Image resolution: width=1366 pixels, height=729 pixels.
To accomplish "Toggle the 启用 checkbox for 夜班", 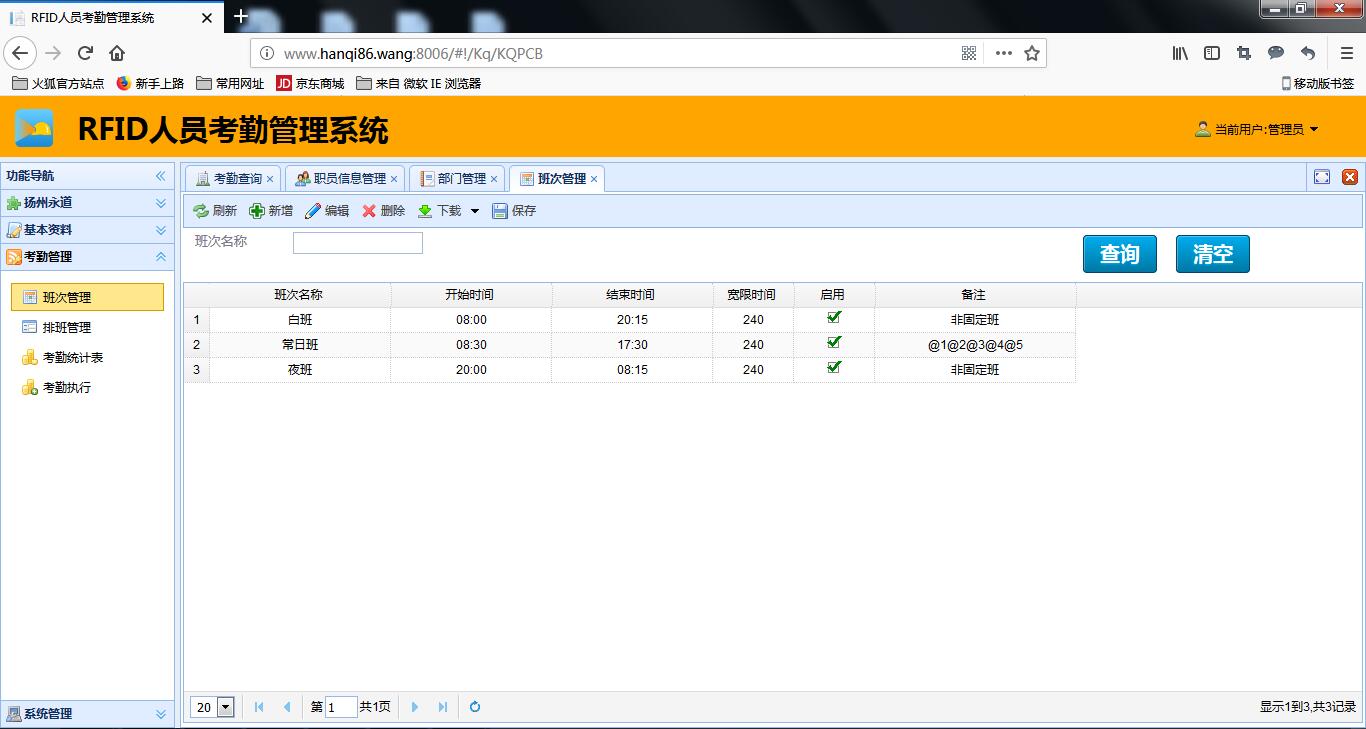I will [834, 368].
